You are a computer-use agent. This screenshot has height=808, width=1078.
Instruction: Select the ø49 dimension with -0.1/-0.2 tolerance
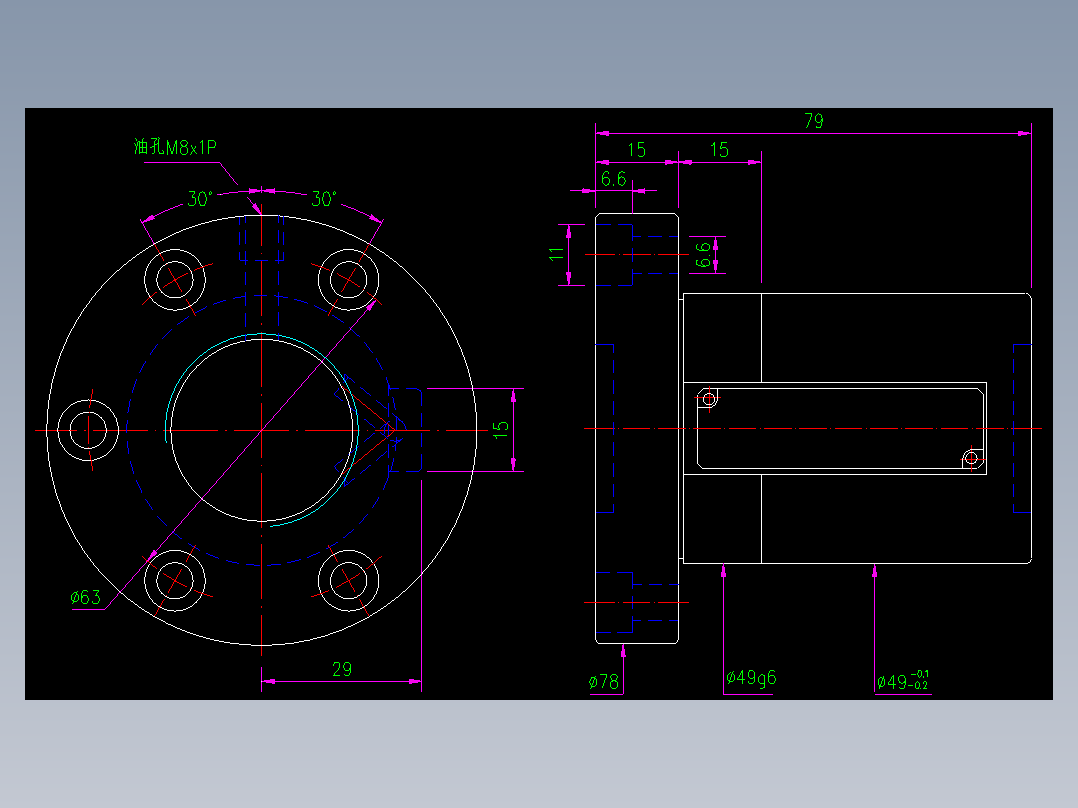(x=903, y=681)
